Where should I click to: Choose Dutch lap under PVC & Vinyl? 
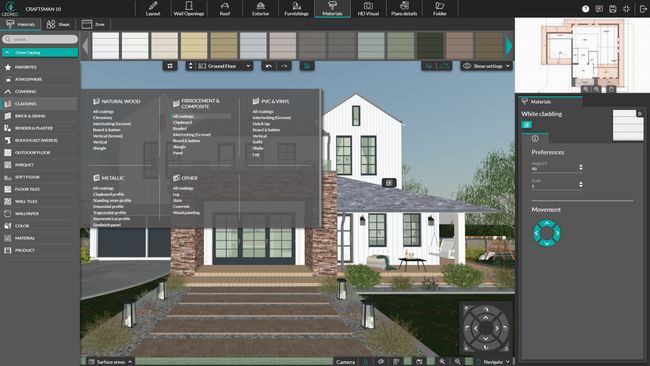[x=261, y=124]
